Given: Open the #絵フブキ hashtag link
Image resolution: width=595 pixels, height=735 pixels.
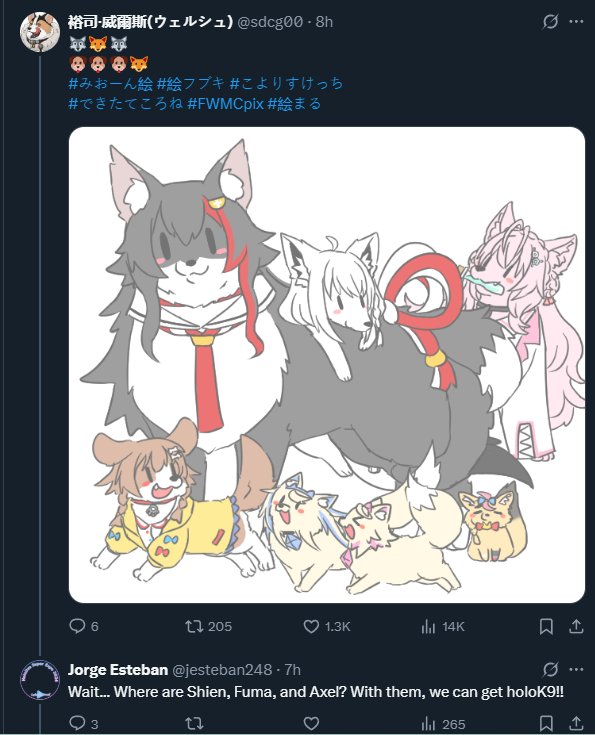Looking at the screenshot, I should tap(191, 83).
